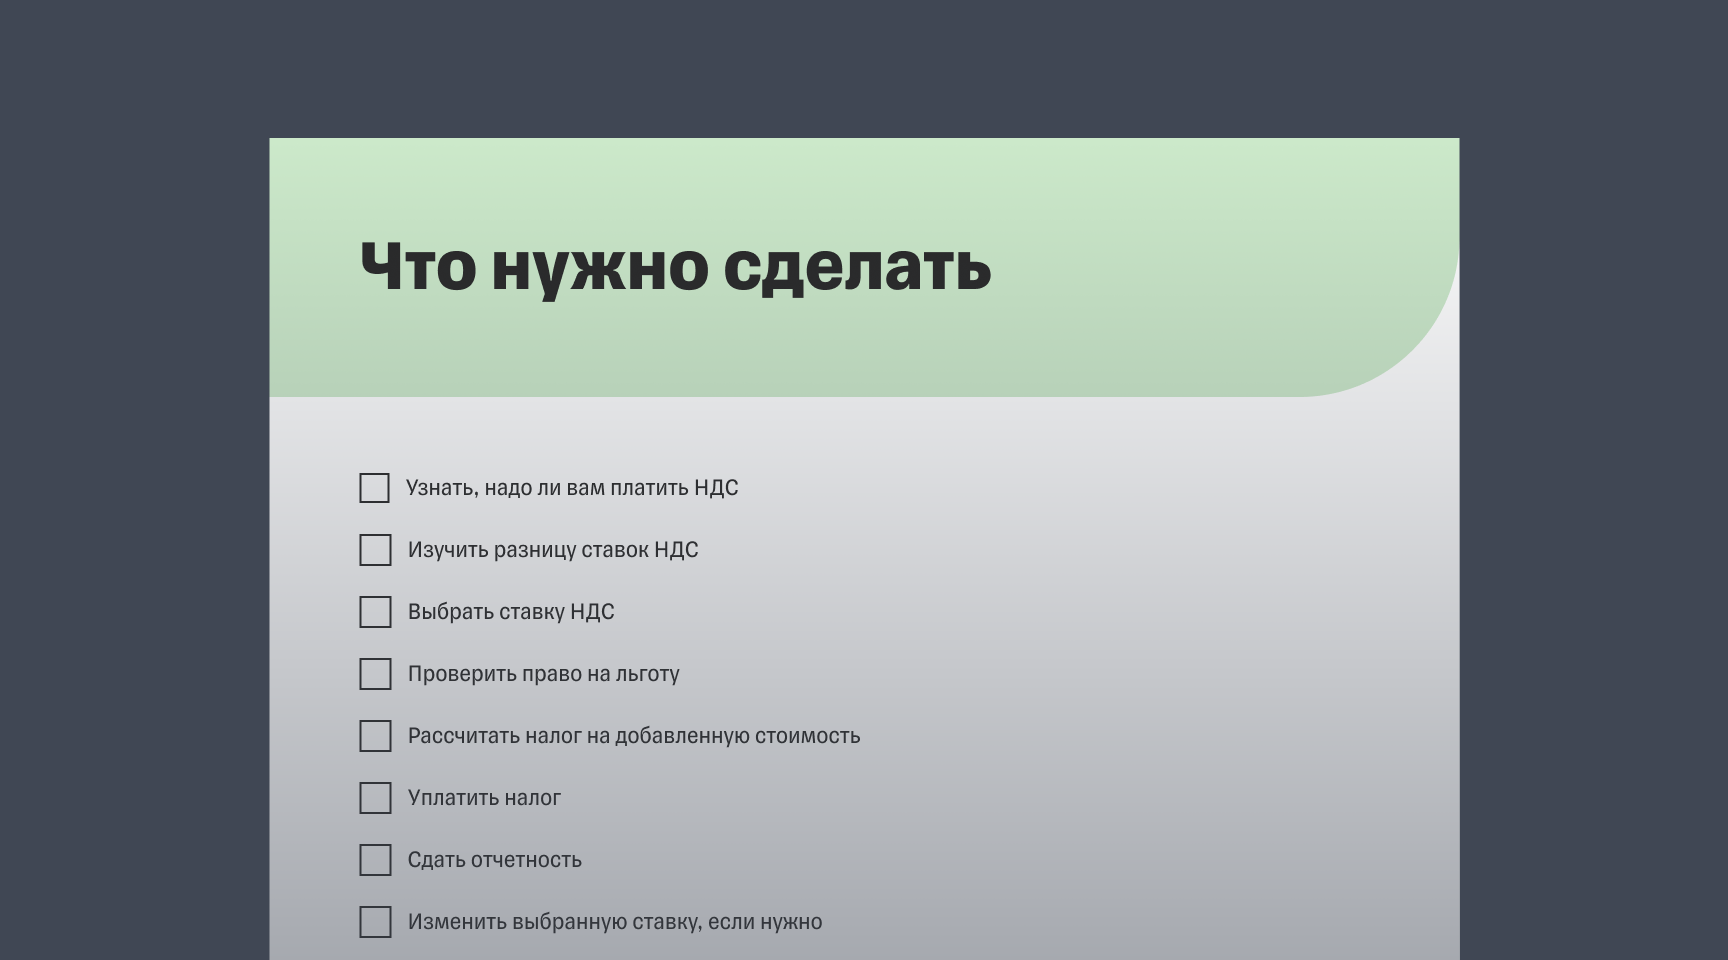This screenshot has width=1728, height=960.
Task: Select the 'Изучить разницу ставок НДС' item
Action: (554, 550)
